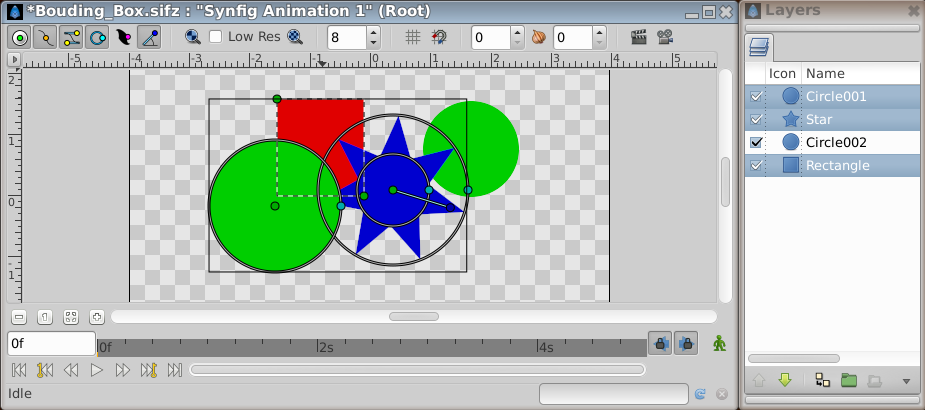This screenshot has height=410, width=925.
Task: Click the Layers panel tab icon
Action: 759,47
